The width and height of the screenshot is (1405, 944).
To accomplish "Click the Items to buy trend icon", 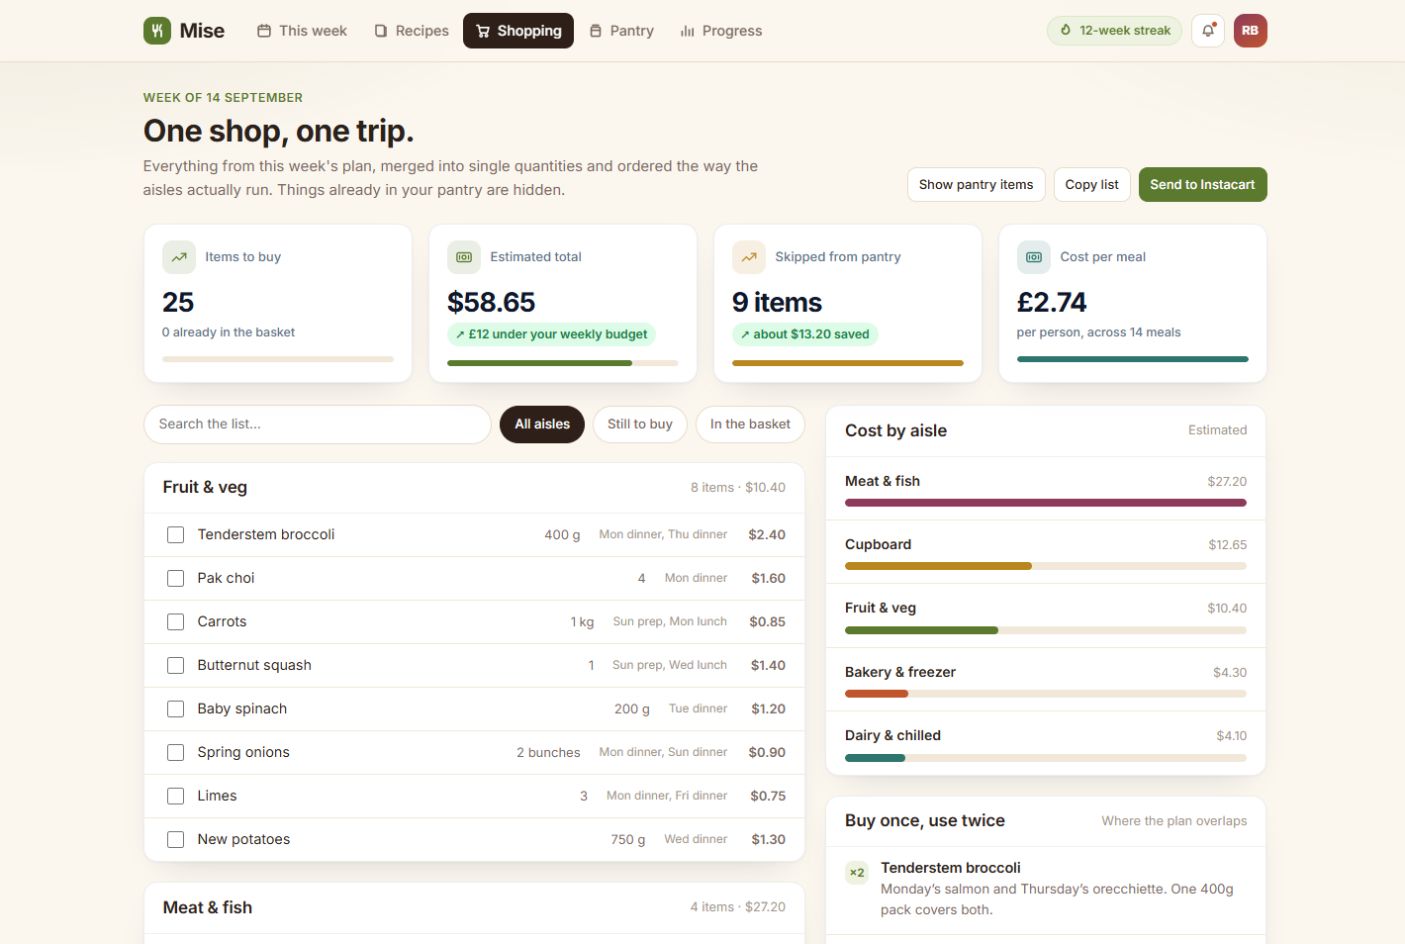I will pos(179,257).
